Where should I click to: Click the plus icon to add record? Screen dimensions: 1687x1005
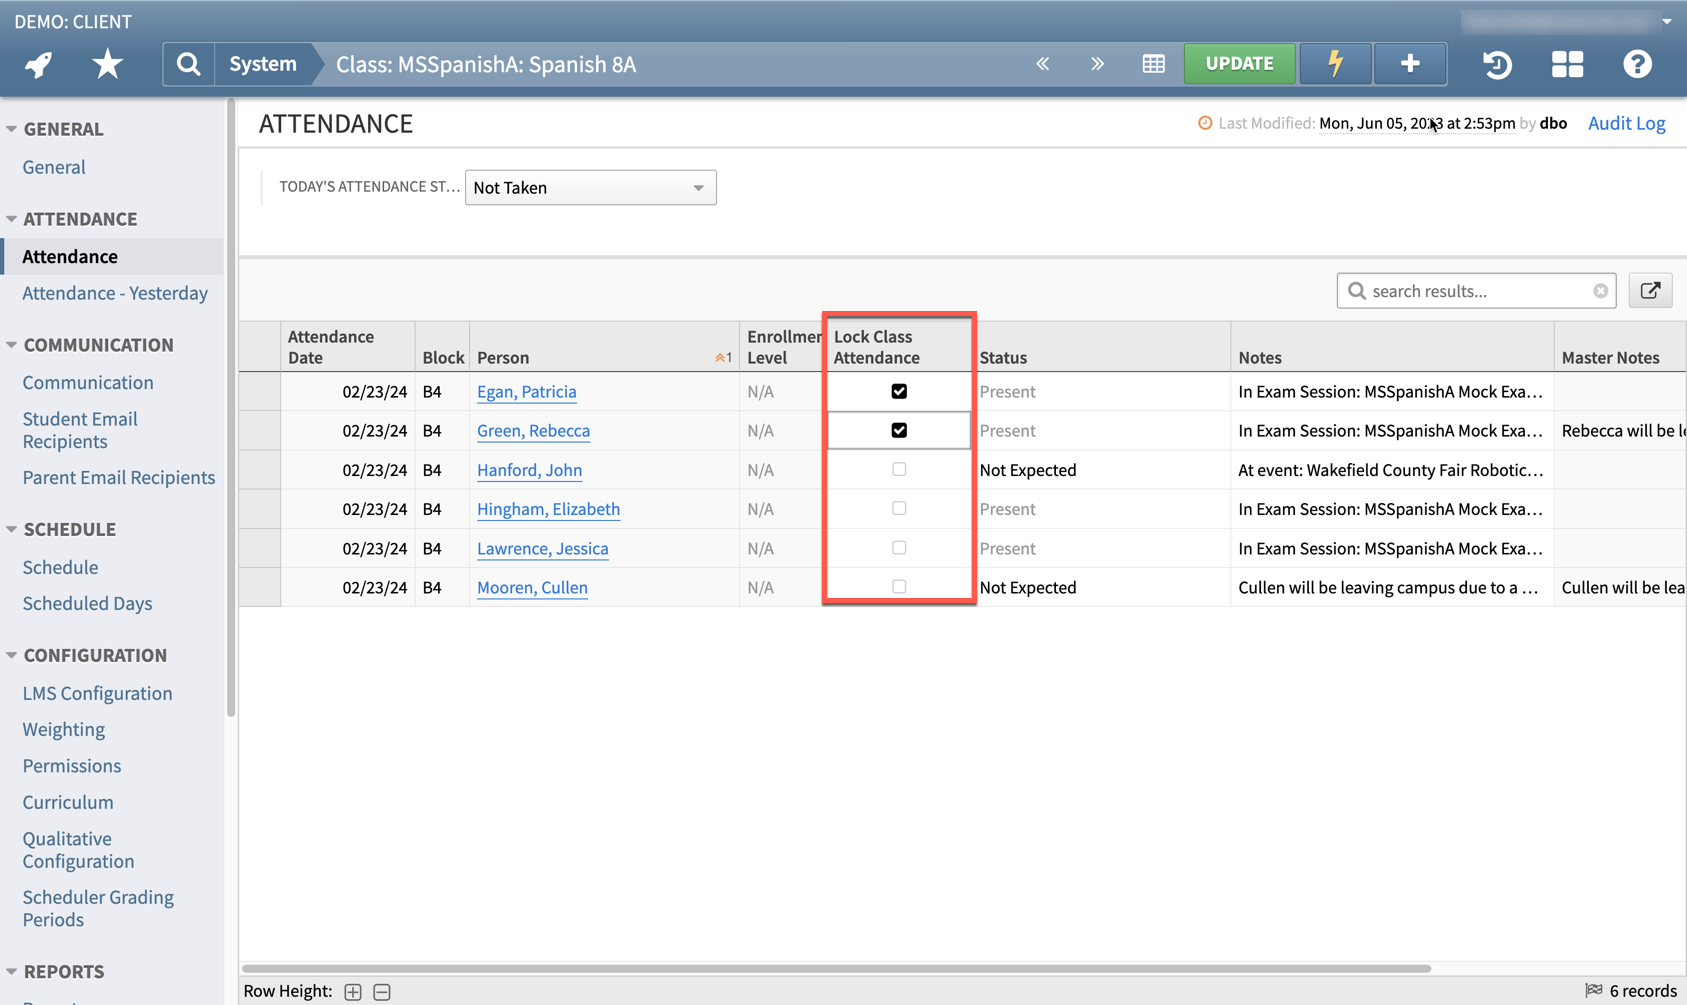pos(1409,63)
